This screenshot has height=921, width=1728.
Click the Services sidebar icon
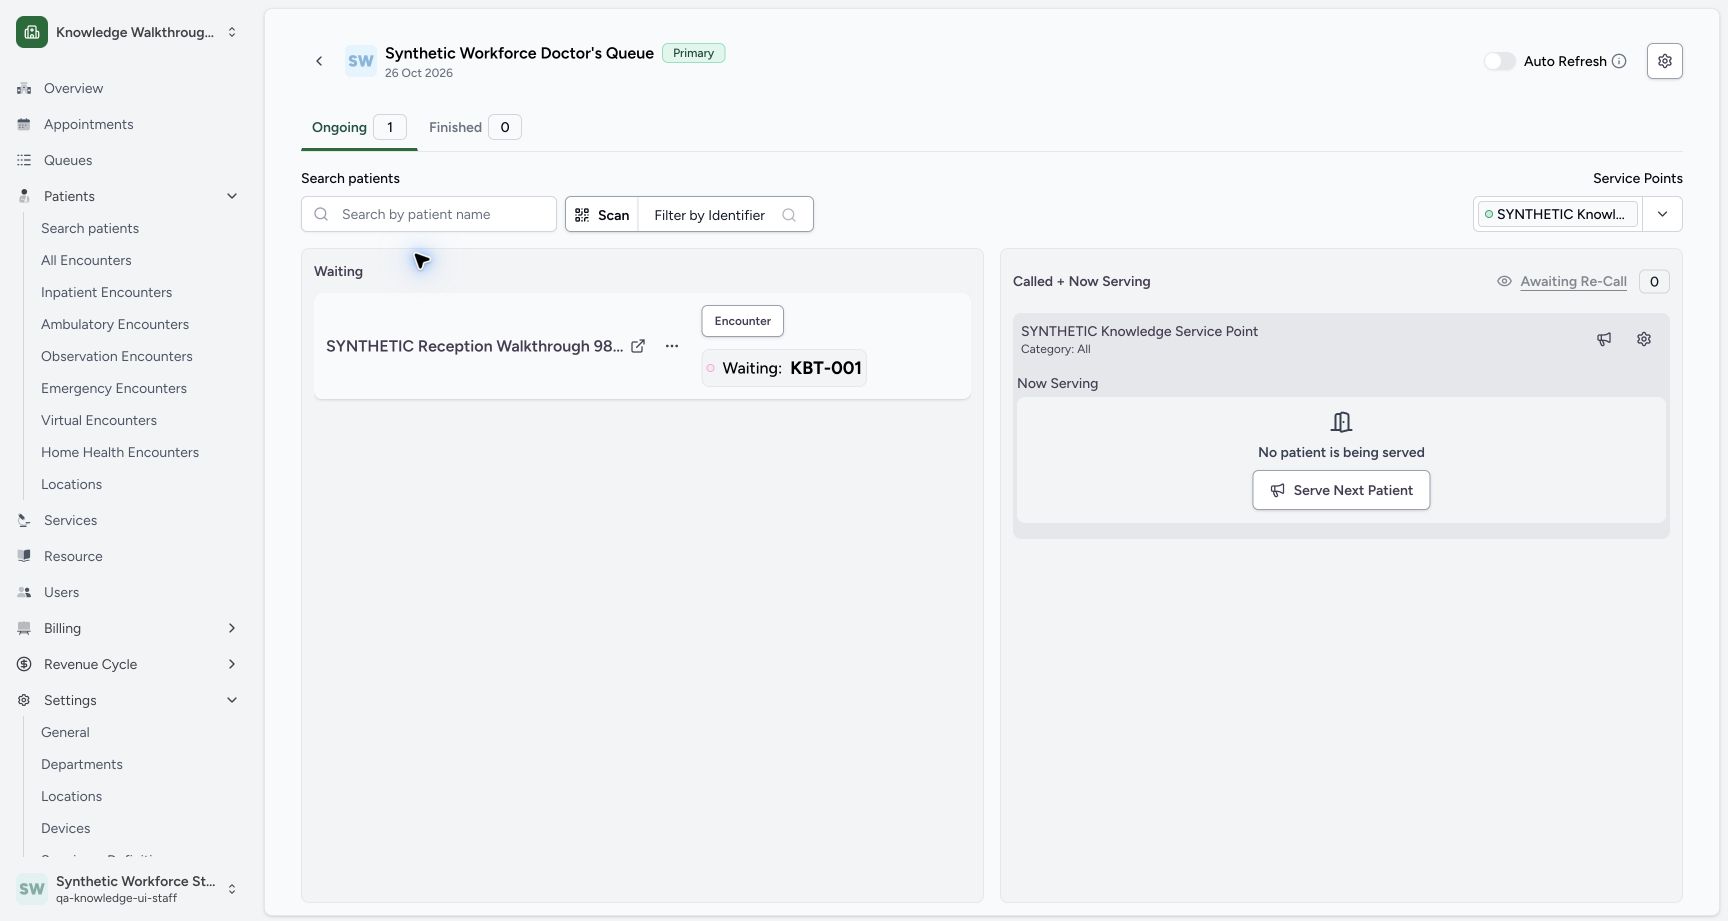tap(24, 520)
